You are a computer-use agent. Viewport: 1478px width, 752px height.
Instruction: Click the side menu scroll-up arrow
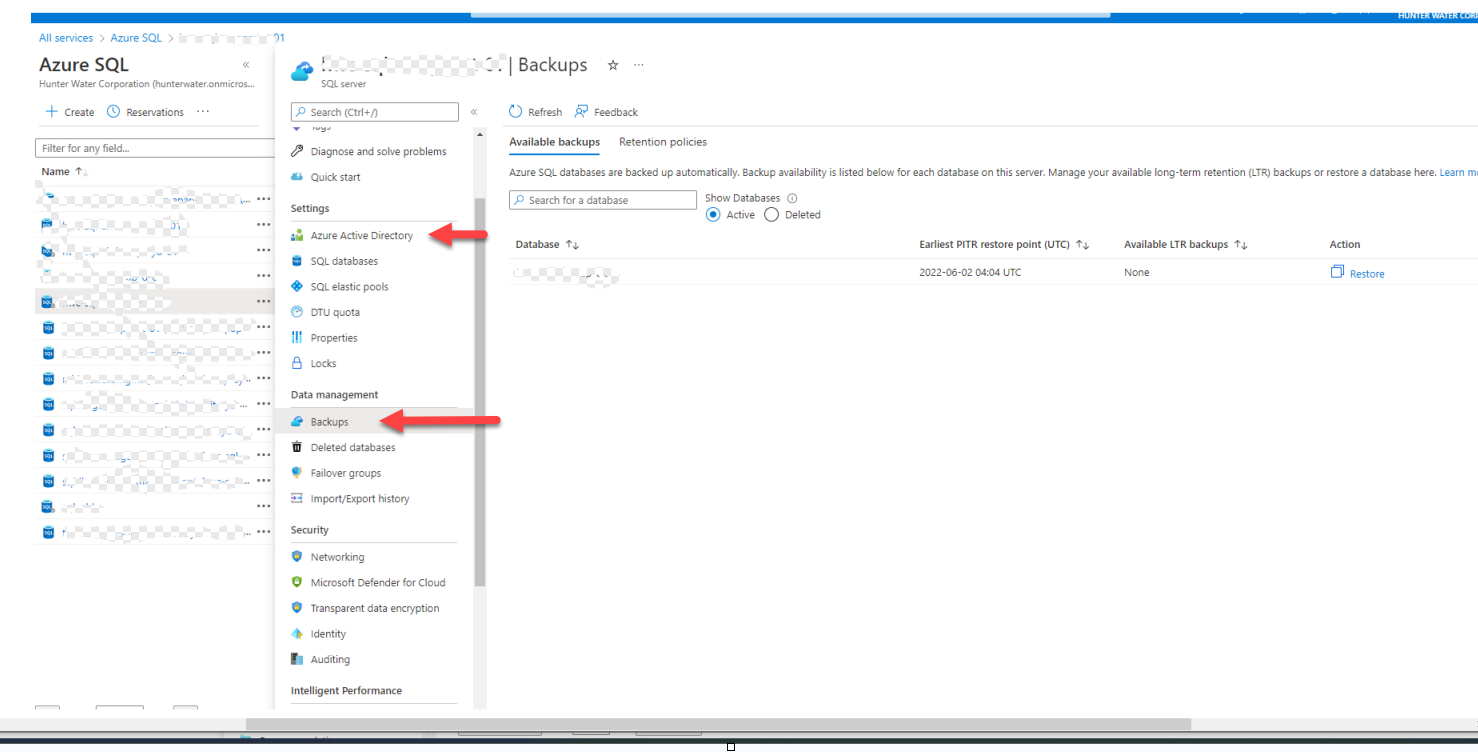point(480,134)
